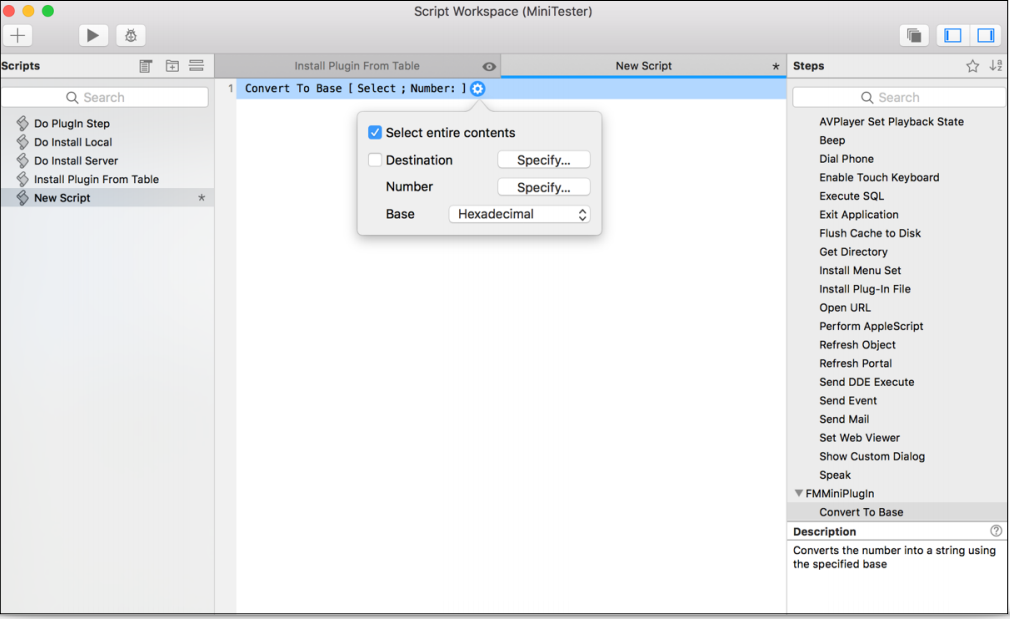The width and height of the screenshot is (1010, 619).
Task: Switch to Install Plugin From Table tab
Action: coord(357,66)
